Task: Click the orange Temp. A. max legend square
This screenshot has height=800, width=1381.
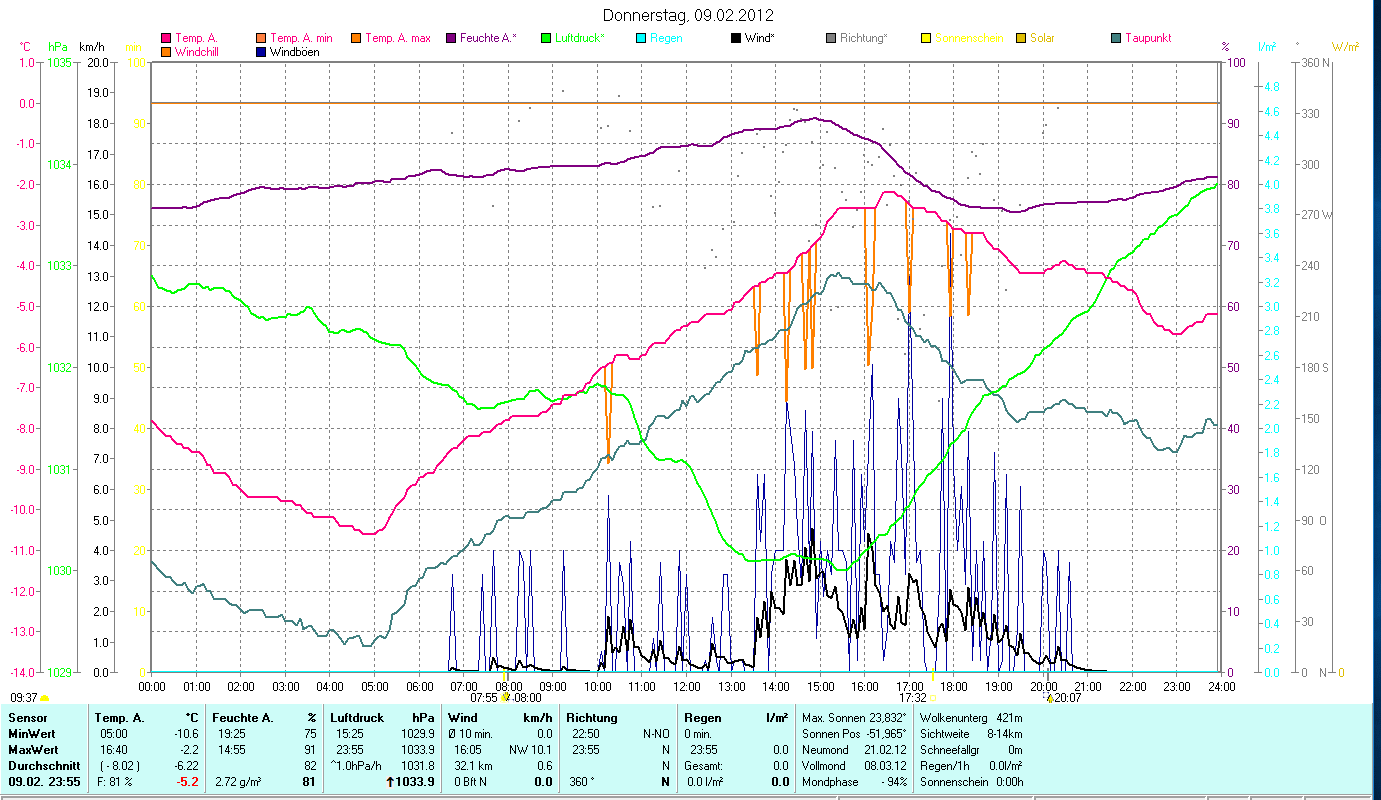Action: tap(355, 39)
